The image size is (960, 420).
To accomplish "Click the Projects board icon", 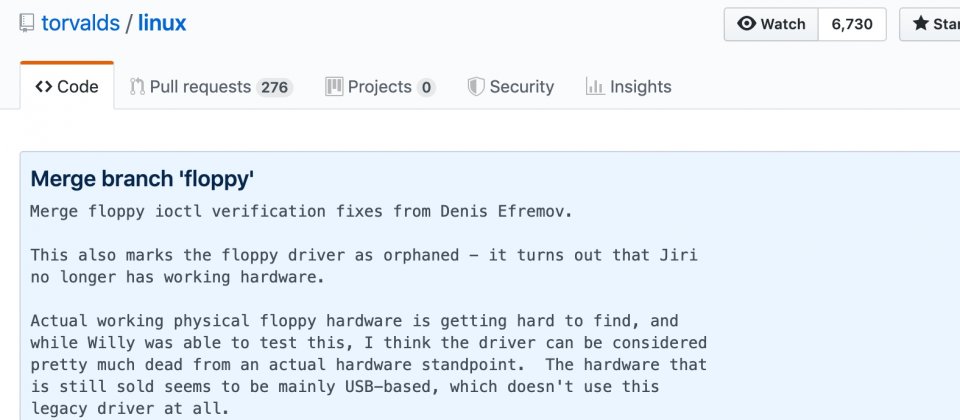I will point(334,87).
